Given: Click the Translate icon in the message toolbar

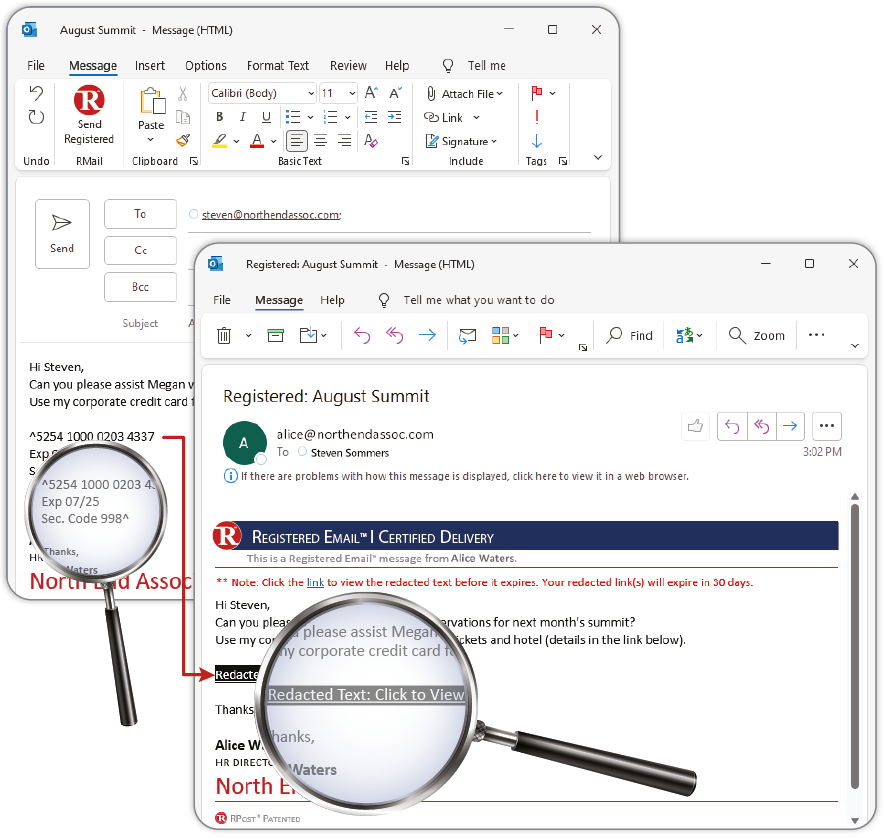Looking at the screenshot, I should click(x=685, y=336).
